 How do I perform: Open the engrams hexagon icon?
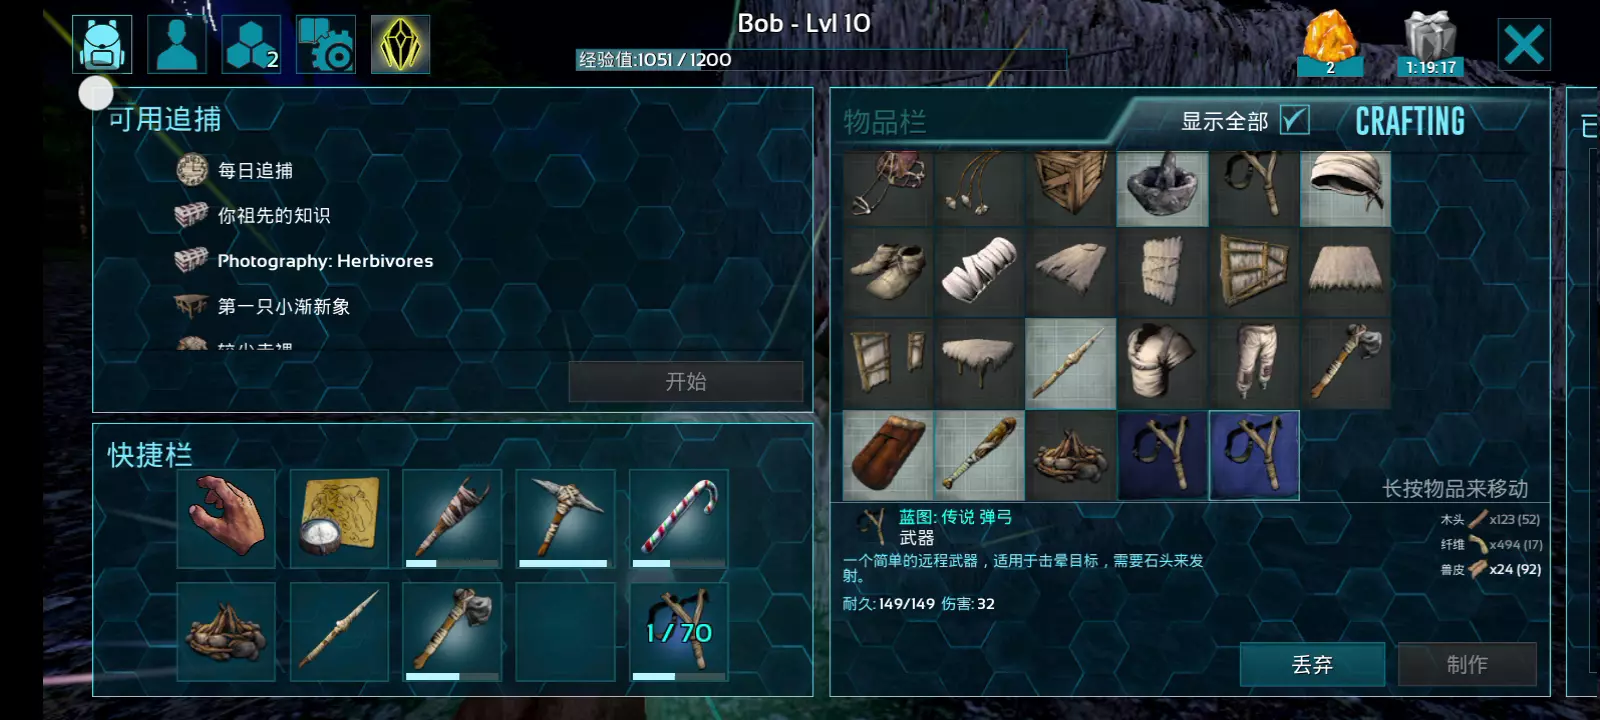[251, 44]
